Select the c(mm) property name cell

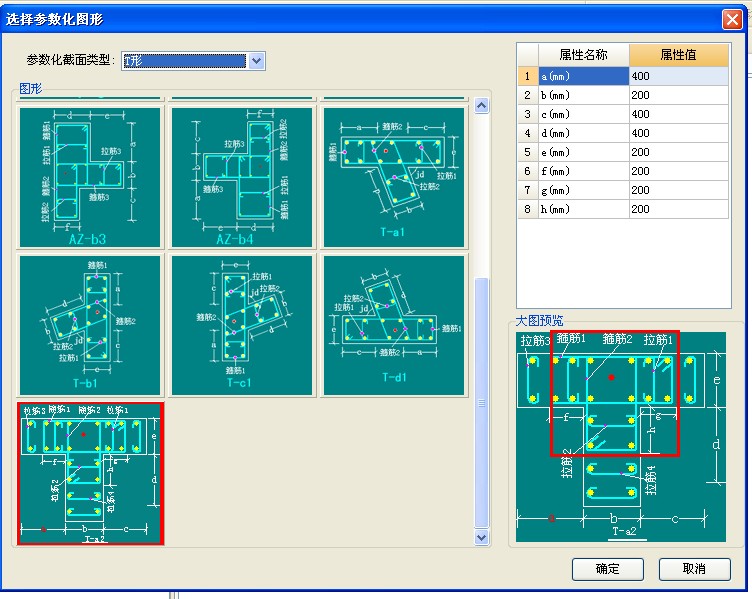(584, 114)
